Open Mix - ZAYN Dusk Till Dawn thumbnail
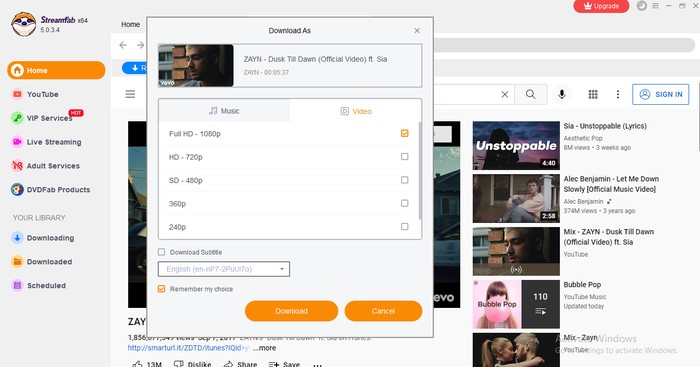This screenshot has height=367, width=700. click(x=516, y=251)
